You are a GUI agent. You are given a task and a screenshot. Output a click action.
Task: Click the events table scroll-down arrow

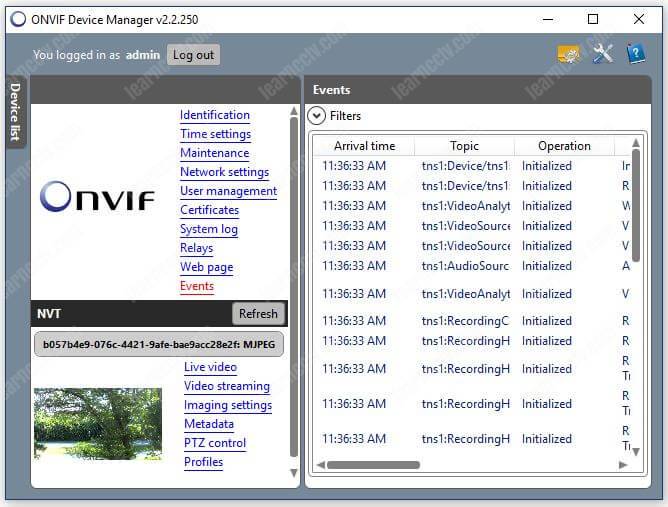pos(636,452)
